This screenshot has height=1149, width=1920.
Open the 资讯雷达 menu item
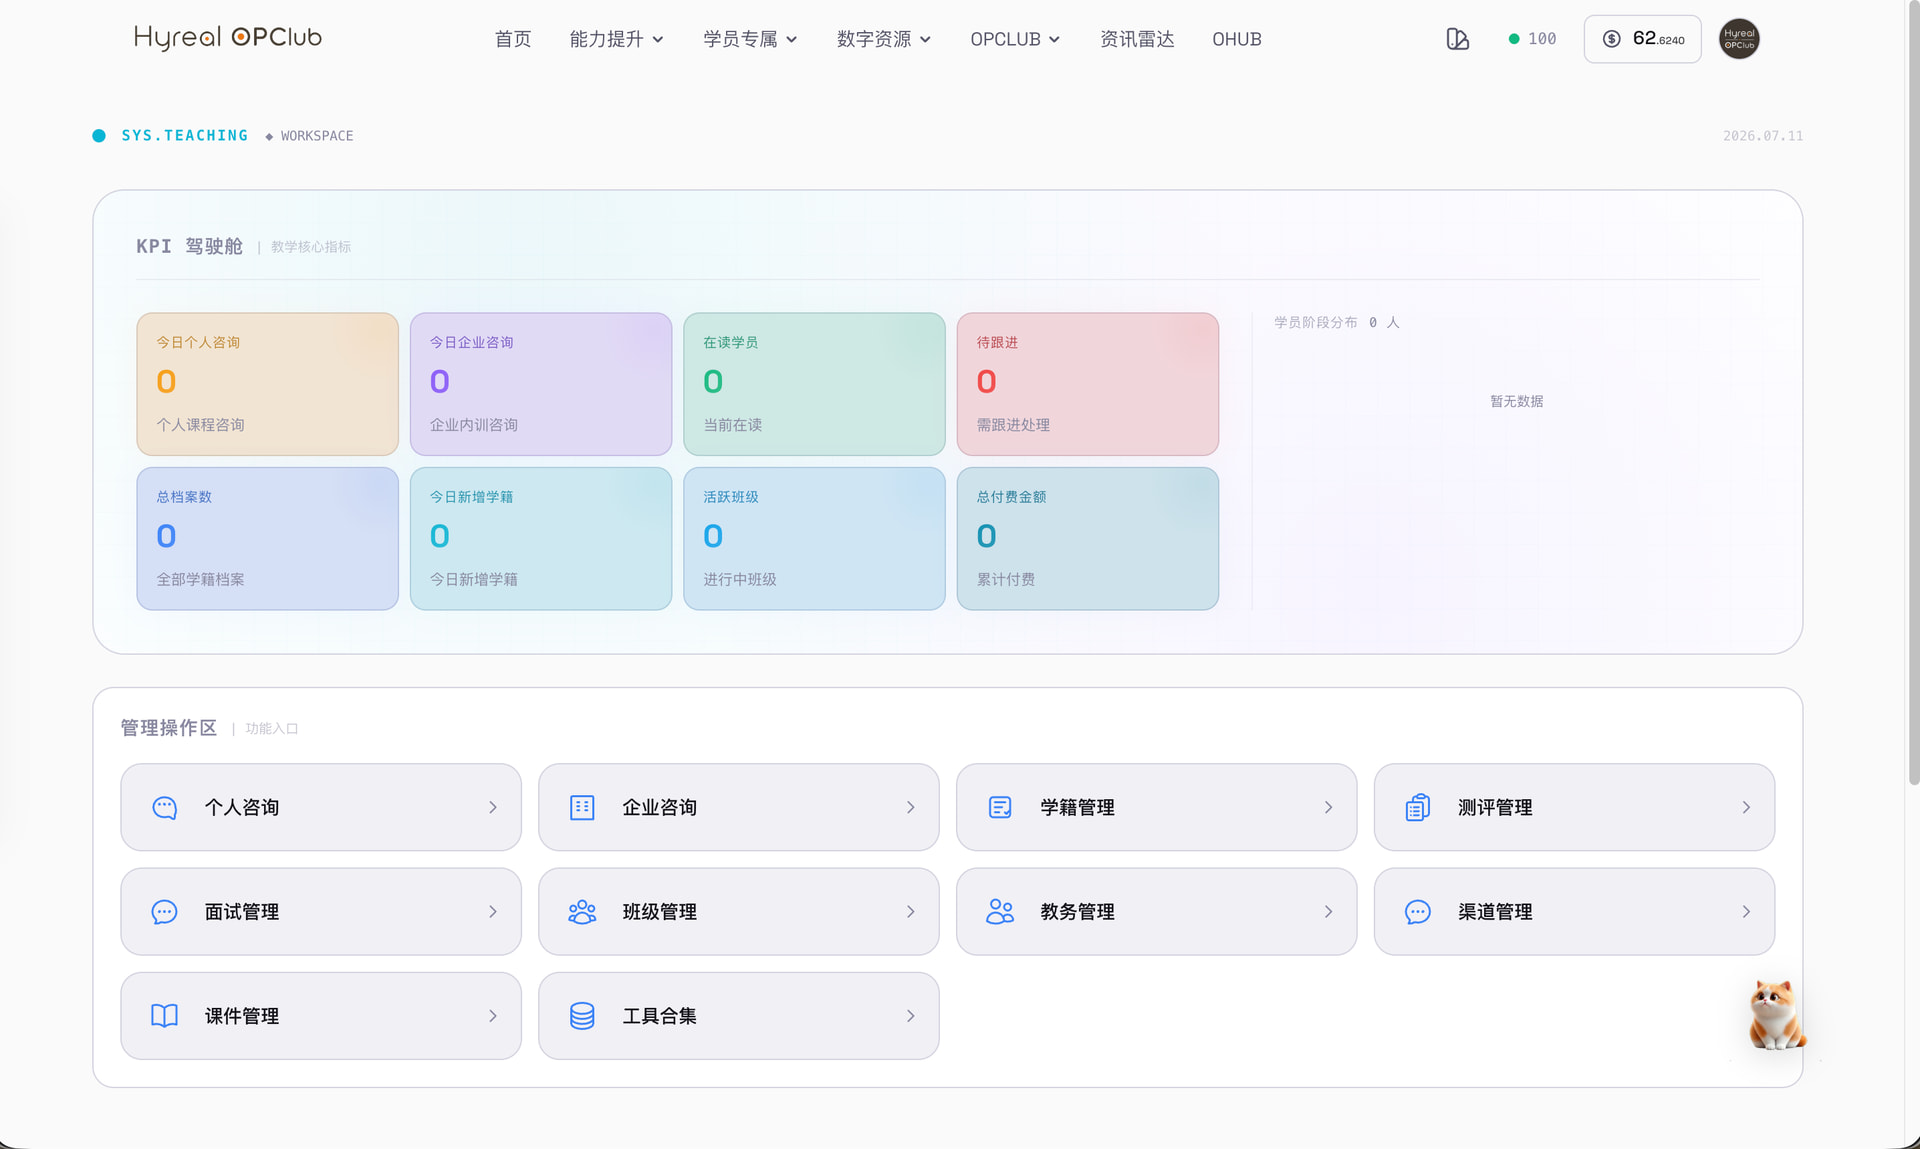point(1137,39)
